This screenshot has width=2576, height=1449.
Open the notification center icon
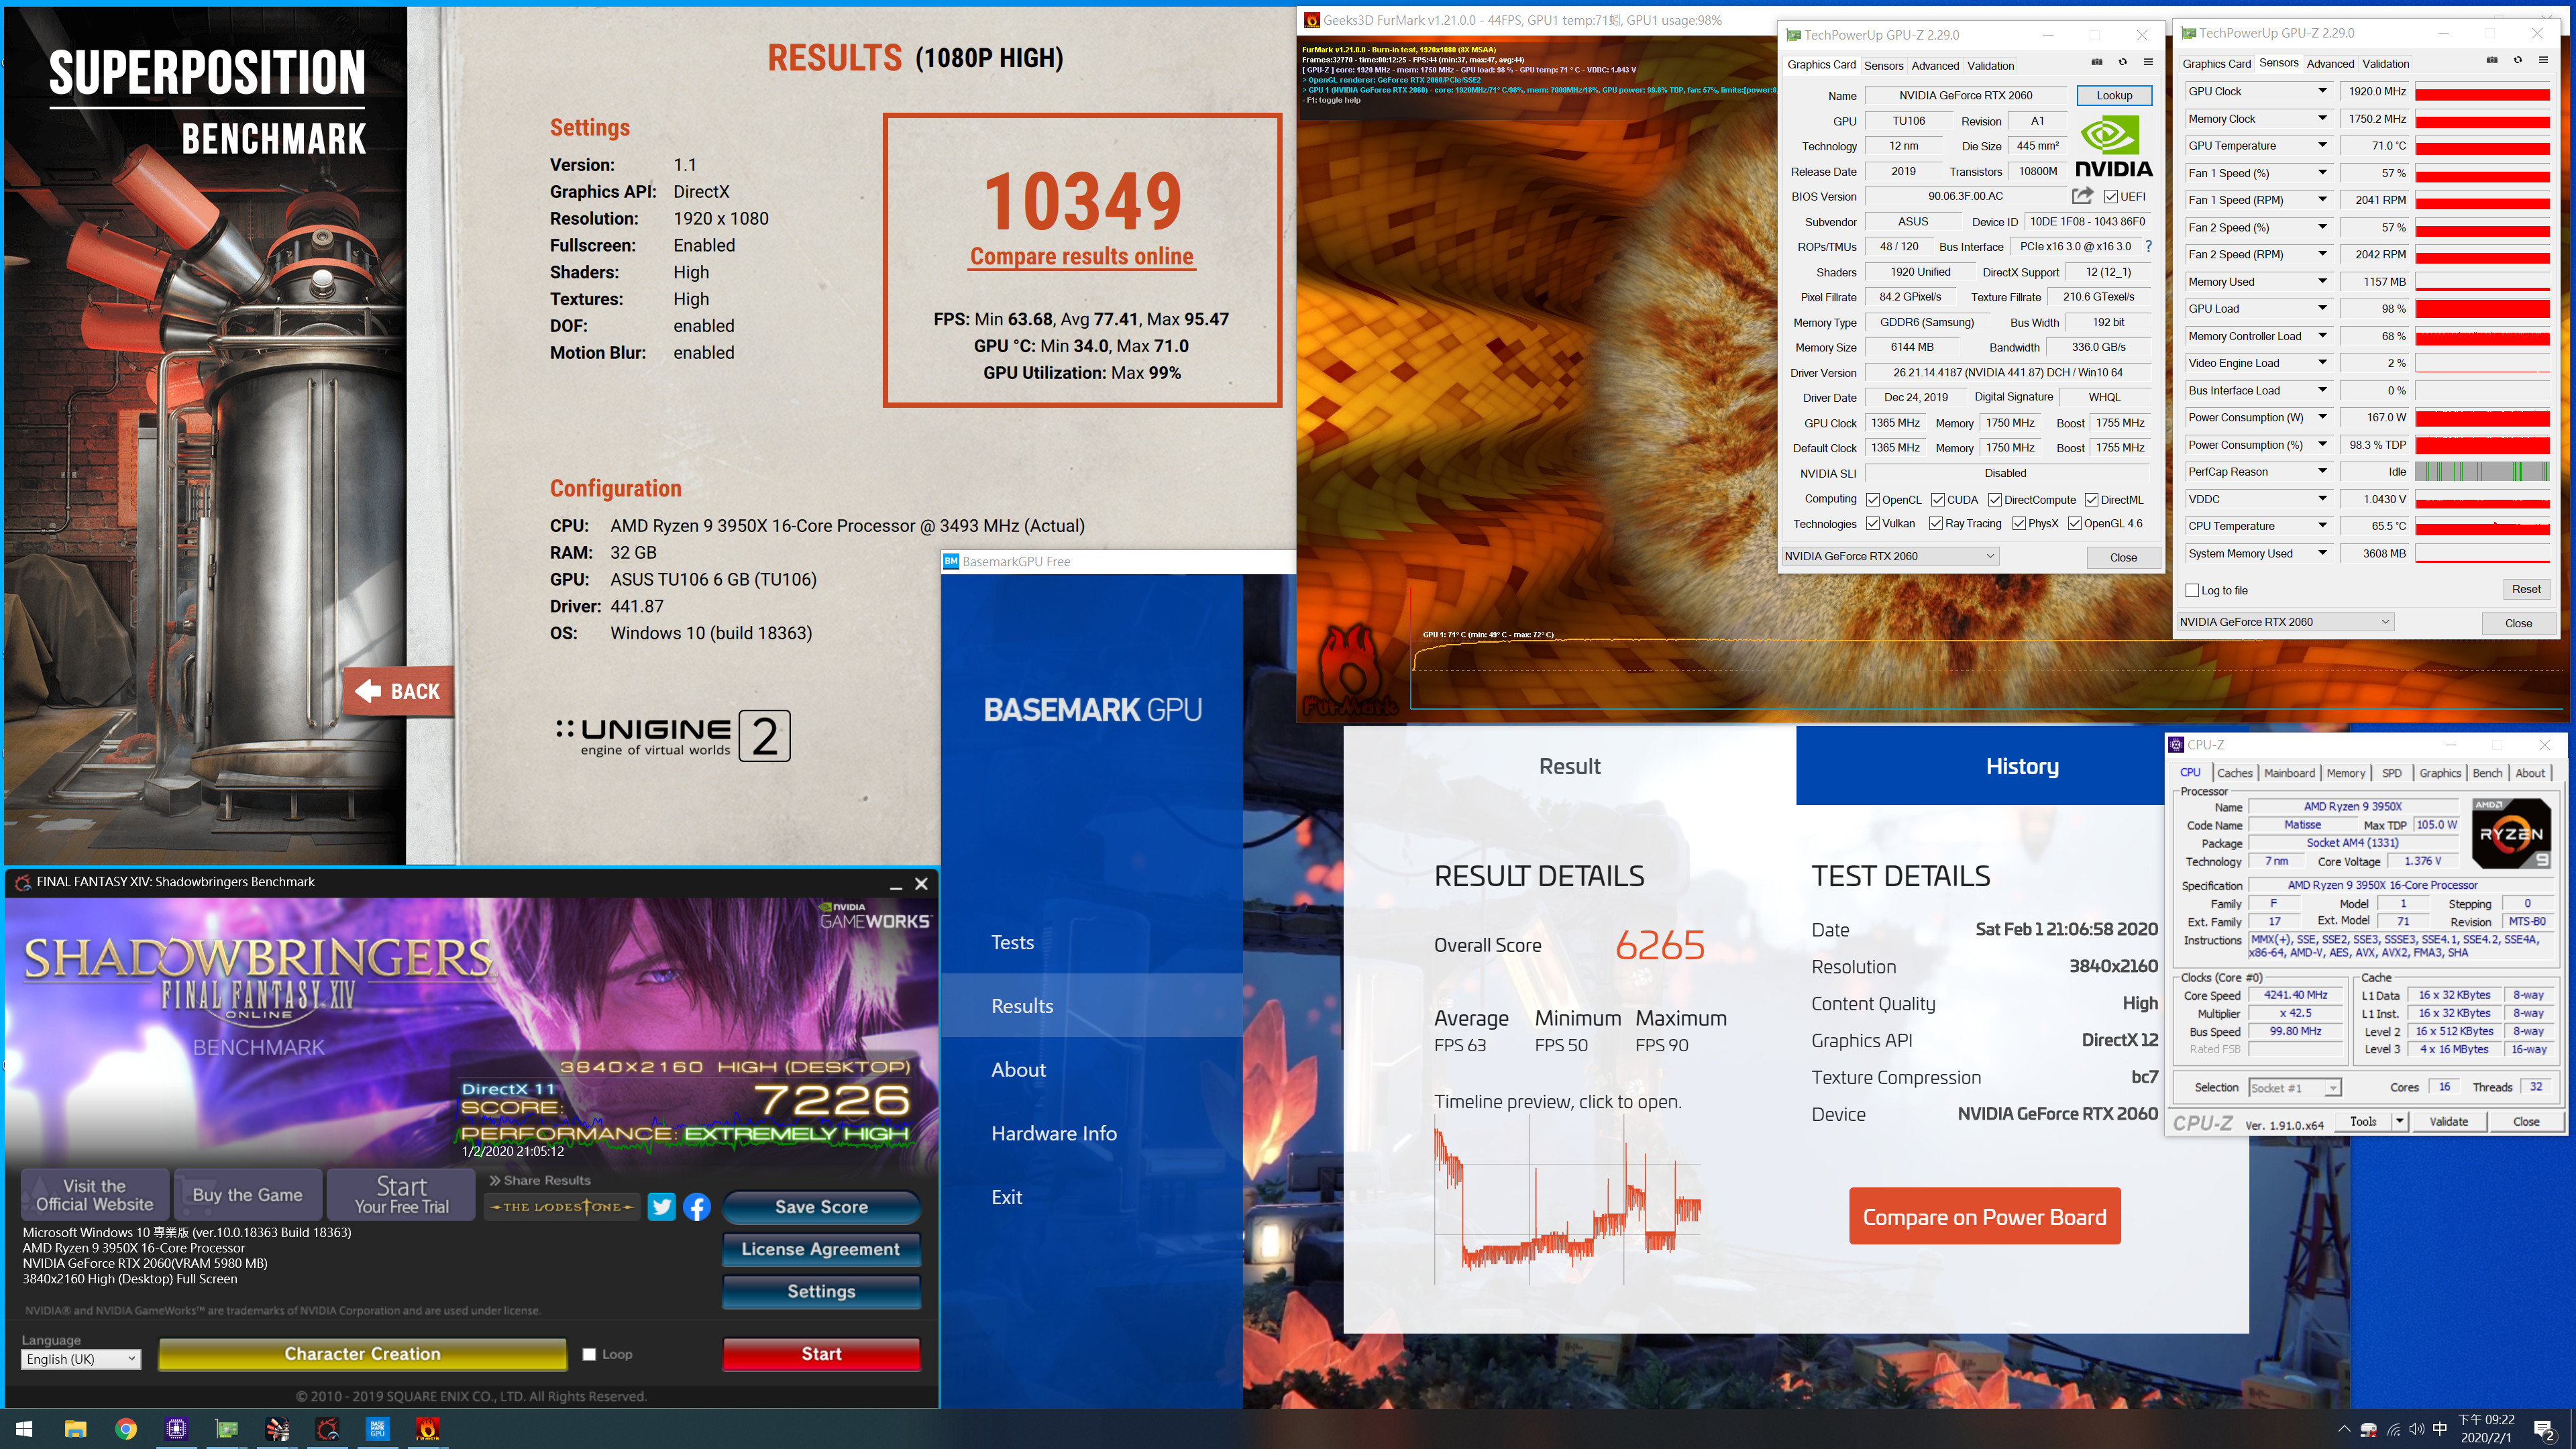click(x=2545, y=1430)
